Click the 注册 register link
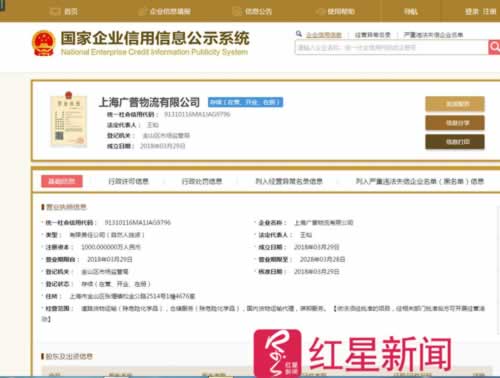Viewport: 500px width, 378px height. [x=489, y=12]
